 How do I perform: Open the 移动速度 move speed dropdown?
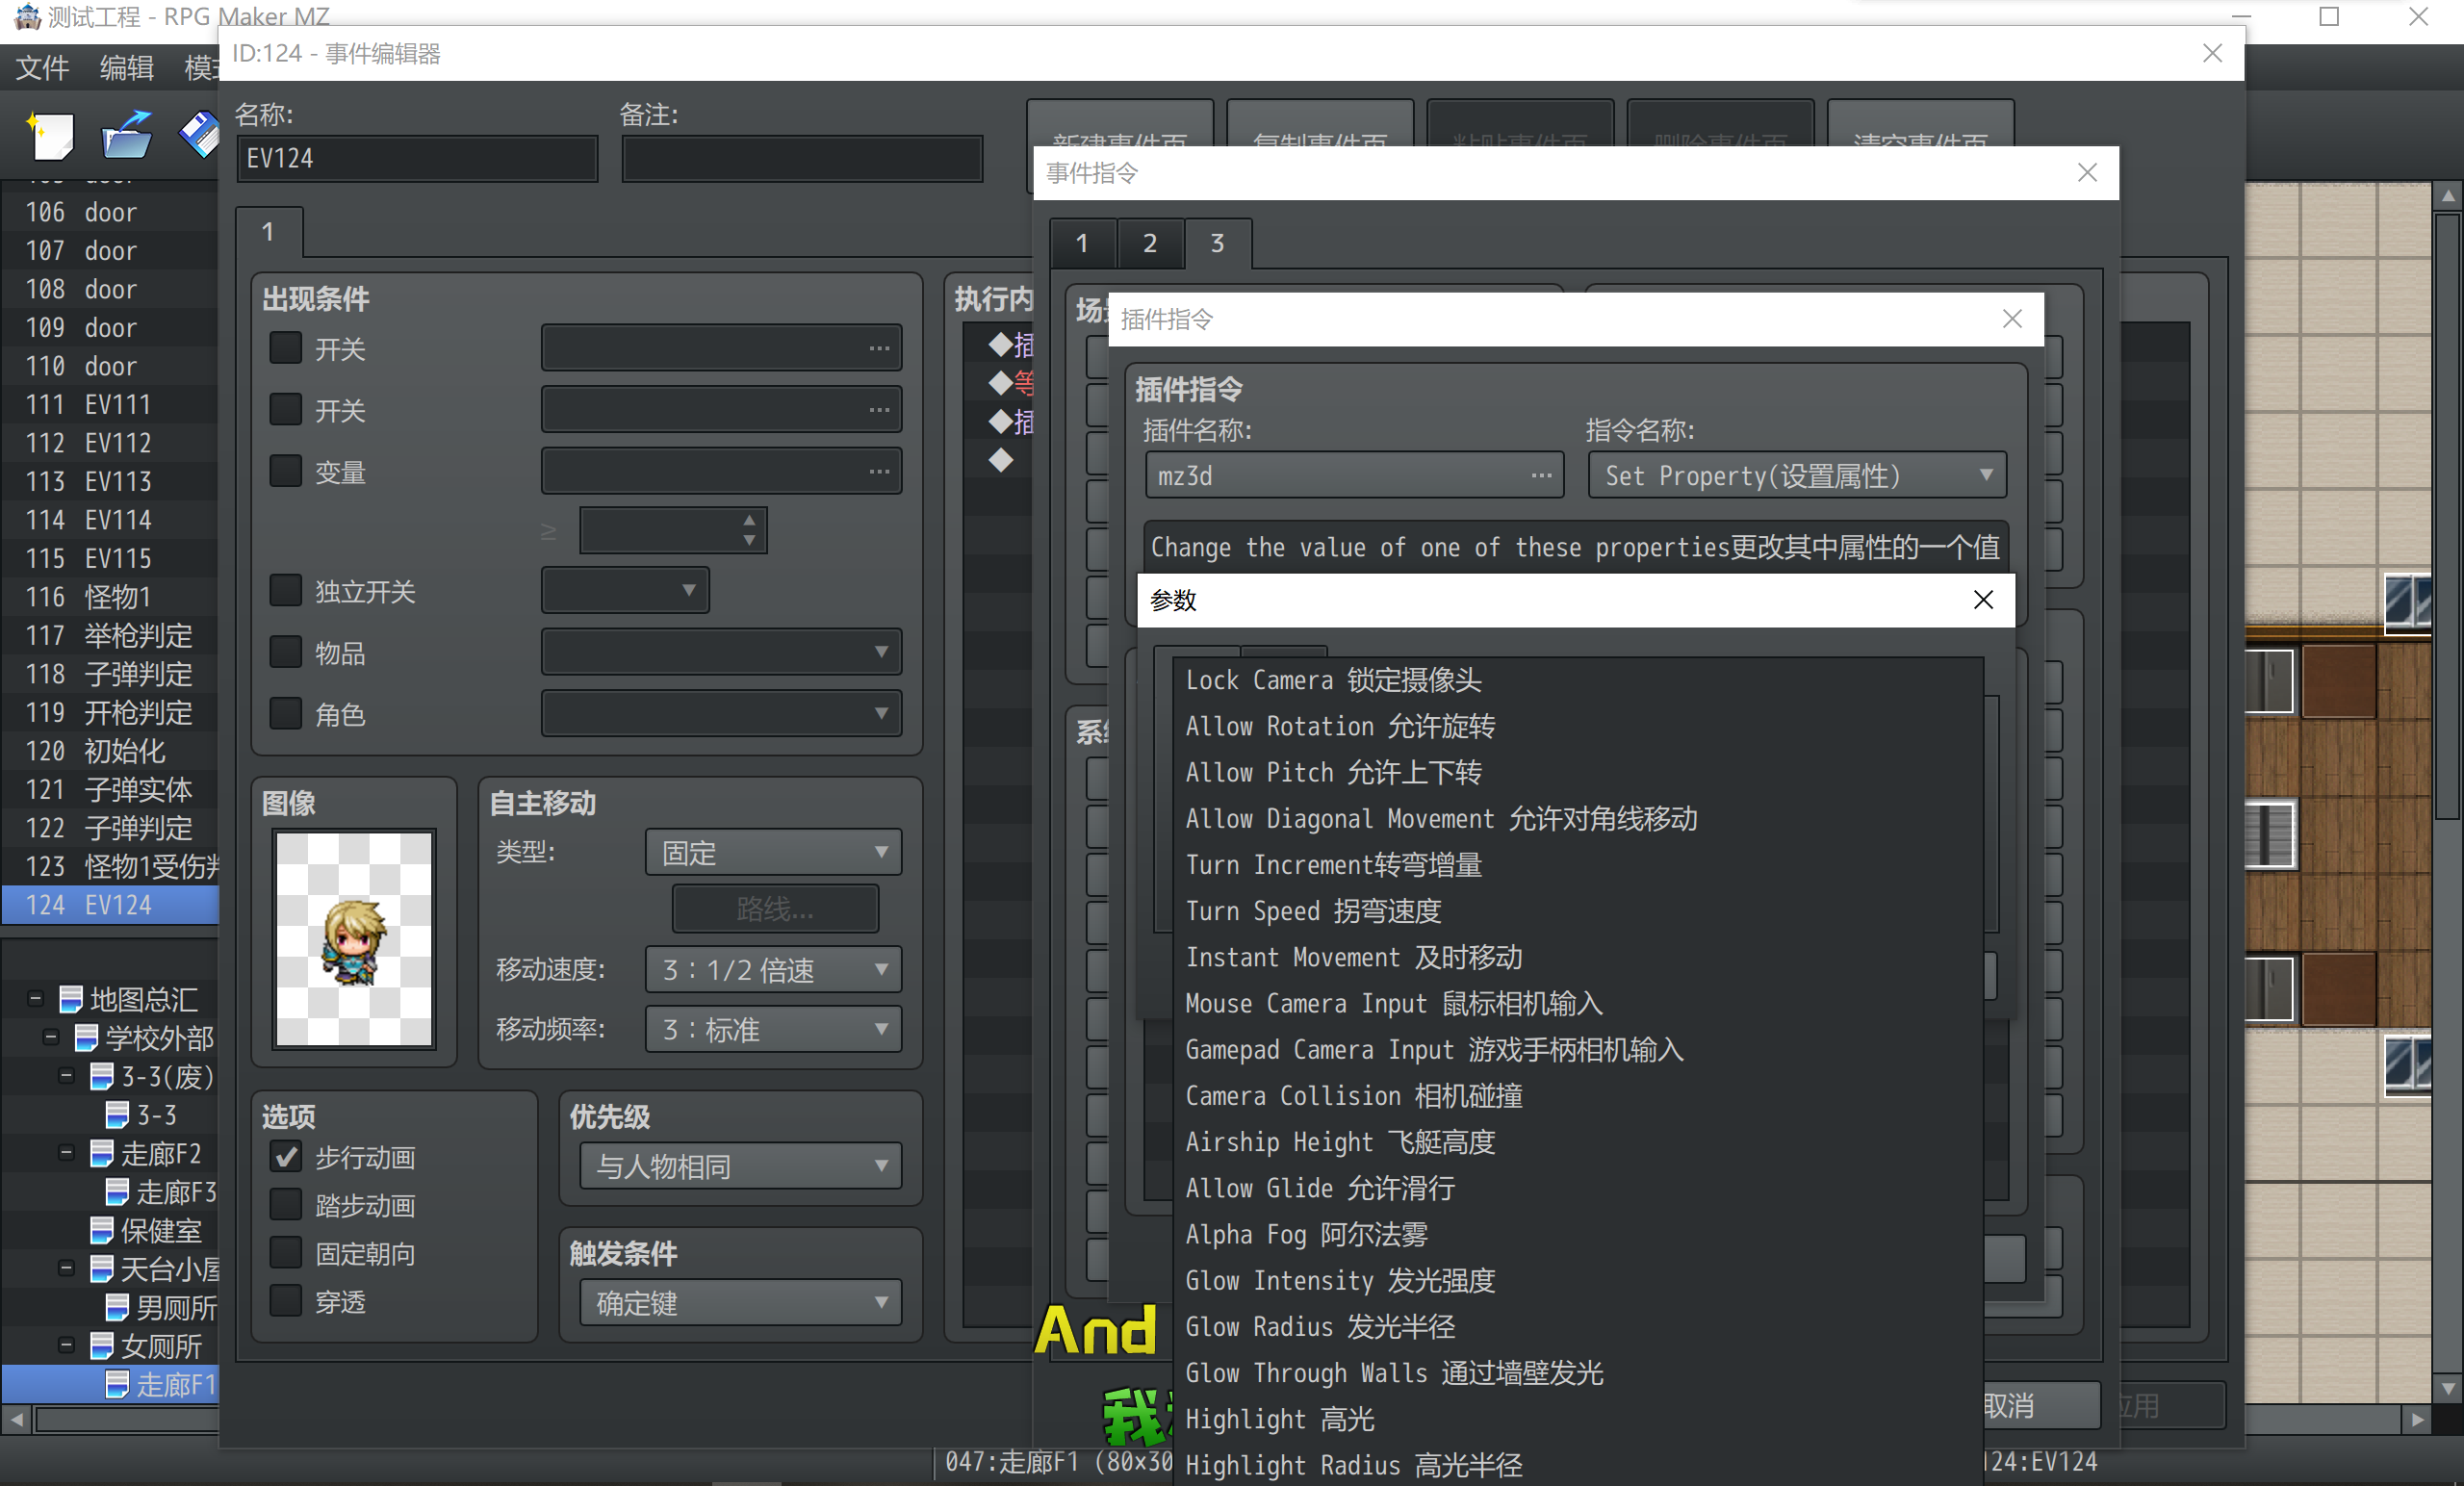pos(773,969)
